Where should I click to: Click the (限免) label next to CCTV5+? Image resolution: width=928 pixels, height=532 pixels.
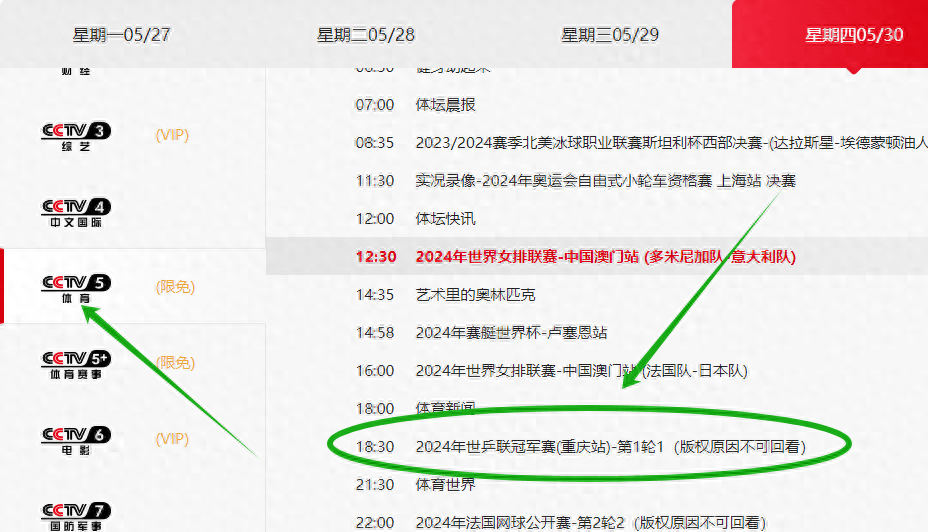tap(175, 363)
